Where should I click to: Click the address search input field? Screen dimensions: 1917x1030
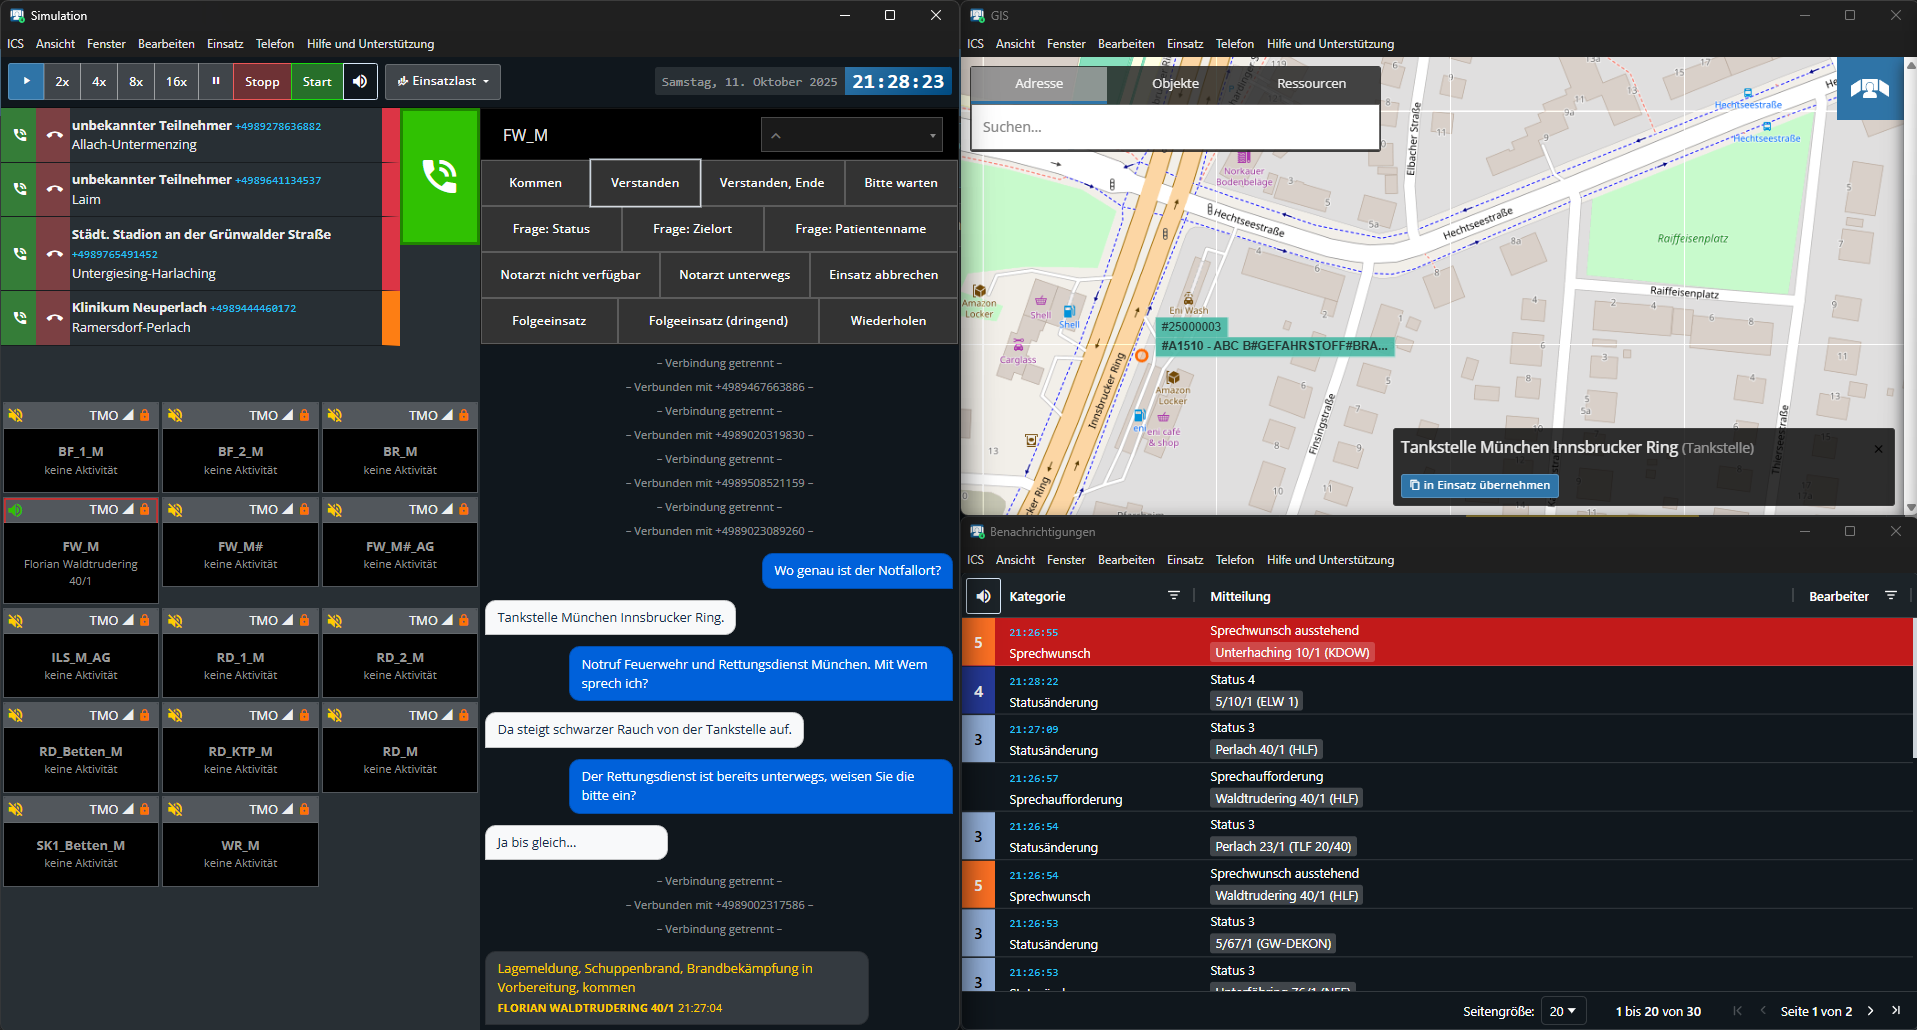point(1174,128)
